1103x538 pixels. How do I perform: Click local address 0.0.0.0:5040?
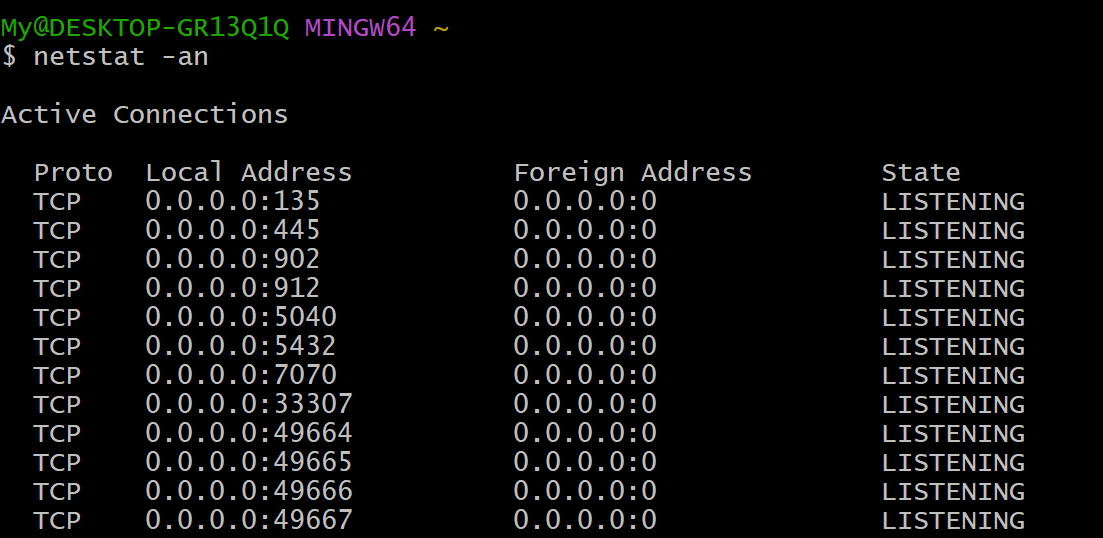coord(241,317)
